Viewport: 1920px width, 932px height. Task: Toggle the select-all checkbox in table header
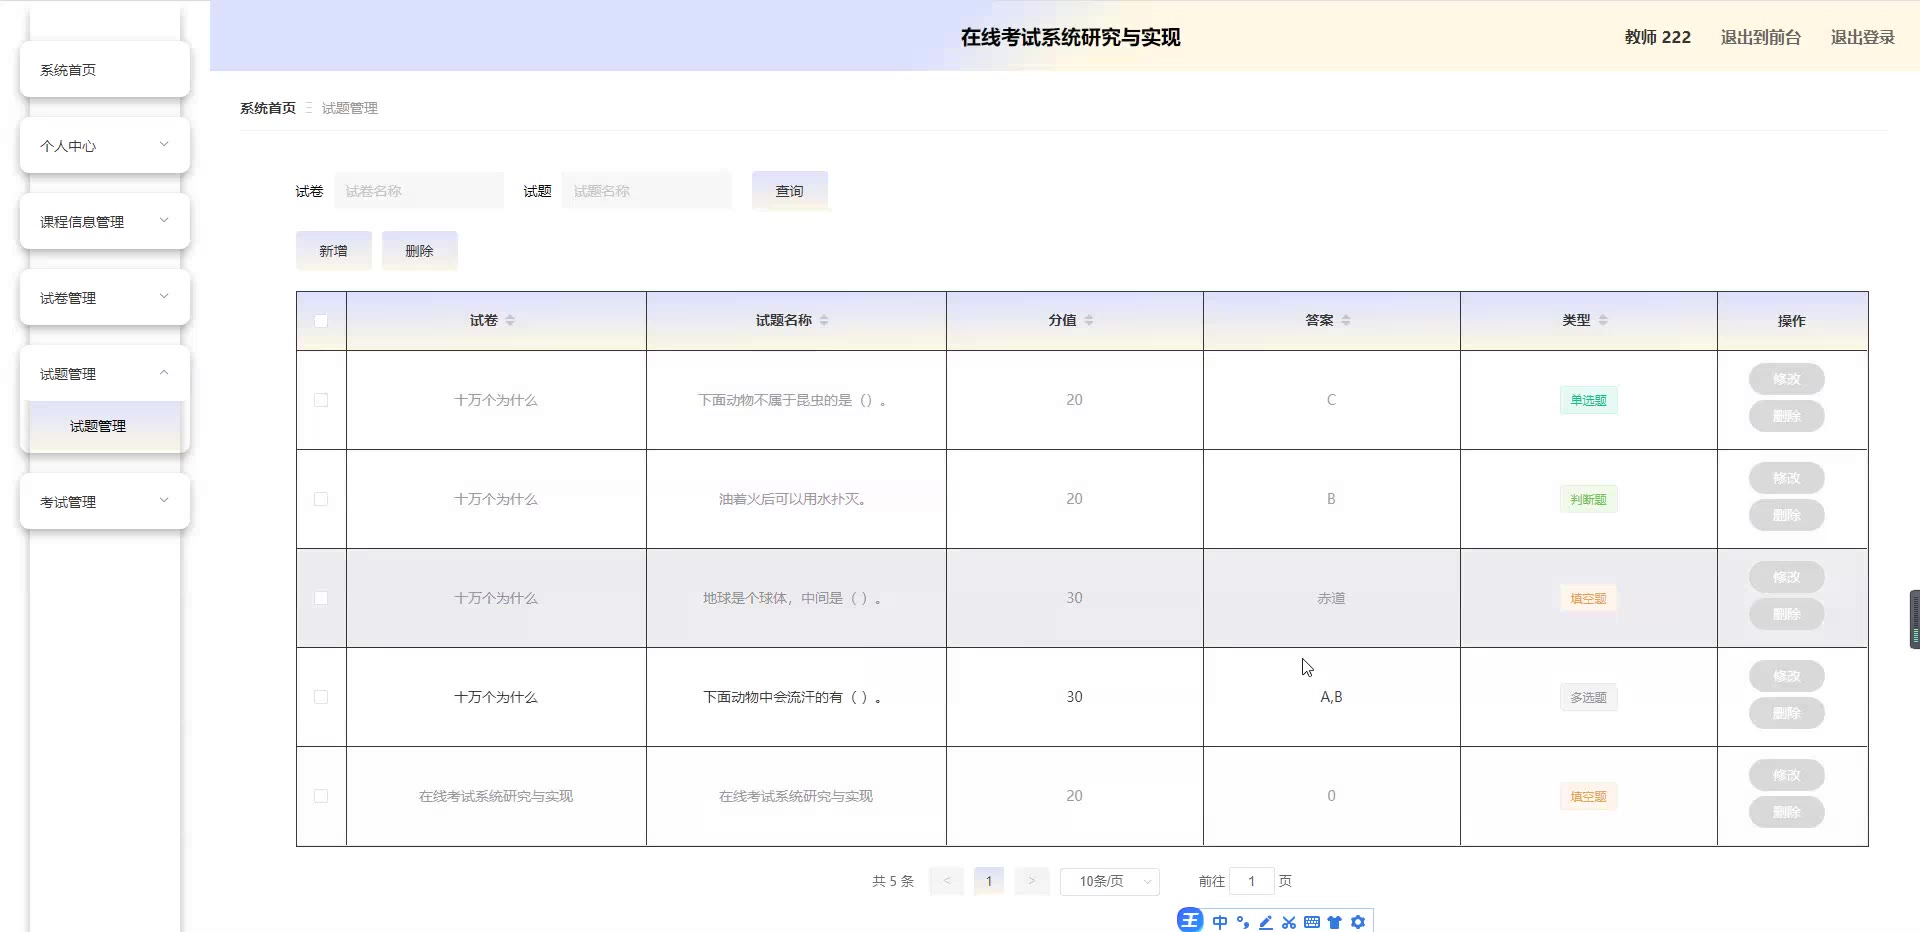(x=321, y=321)
